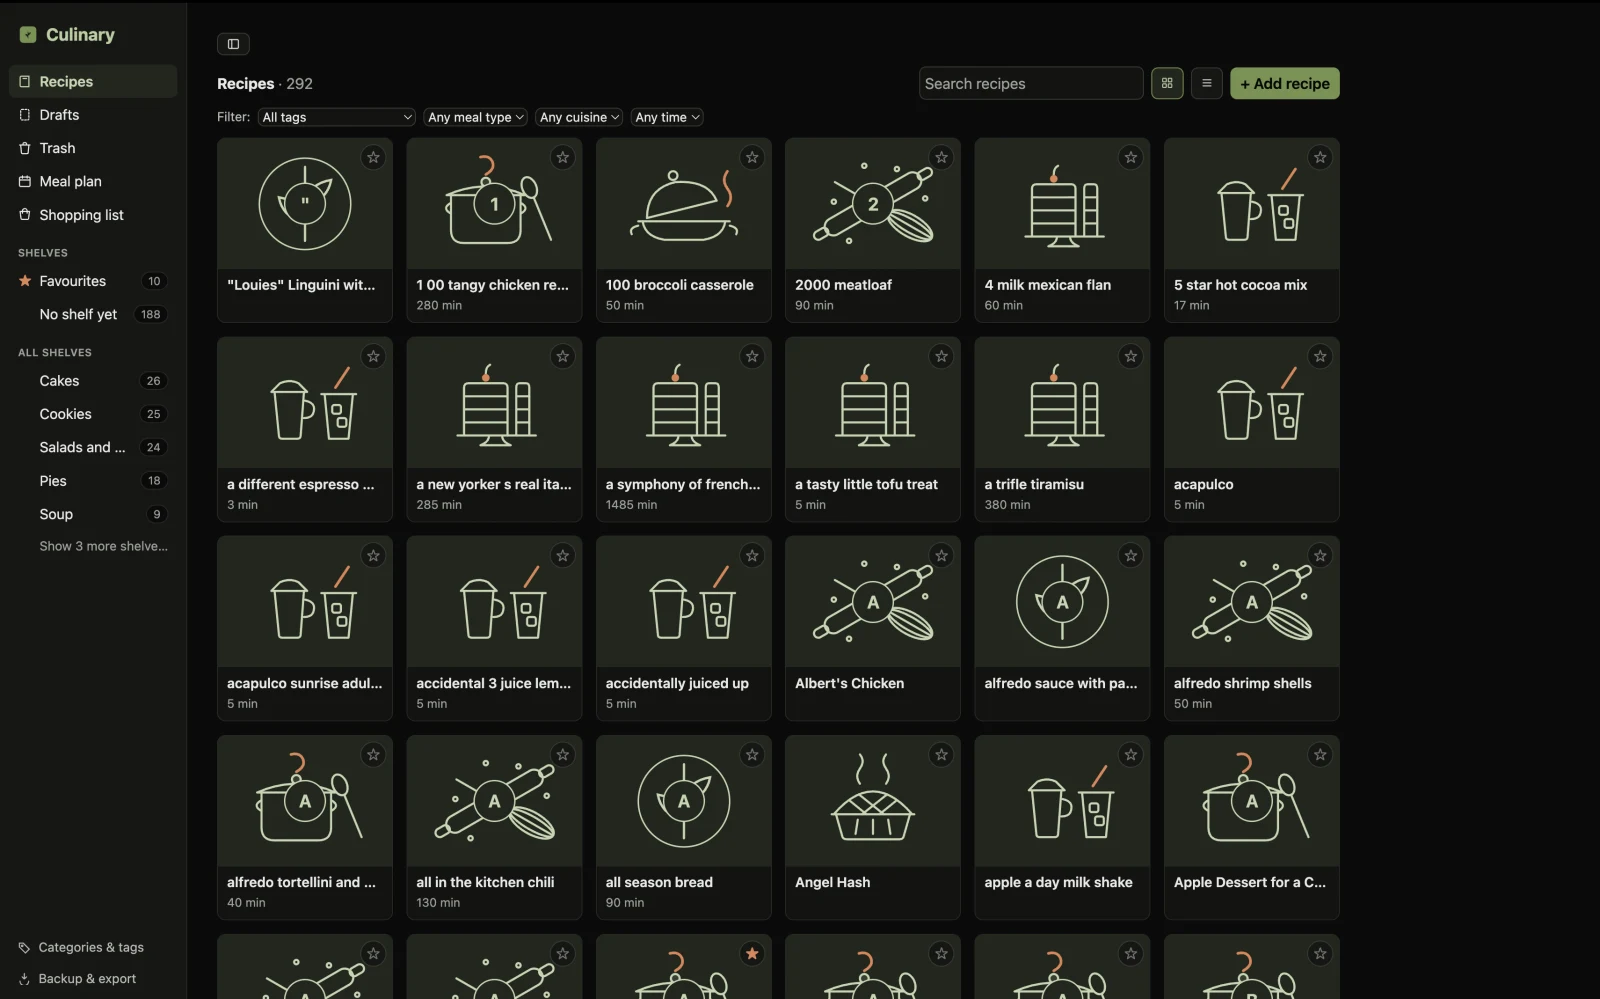This screenshot has width=1600, height=999.
Task: Click the Add recipe button
Action: pyautogui.click(x=1284, y=83)
